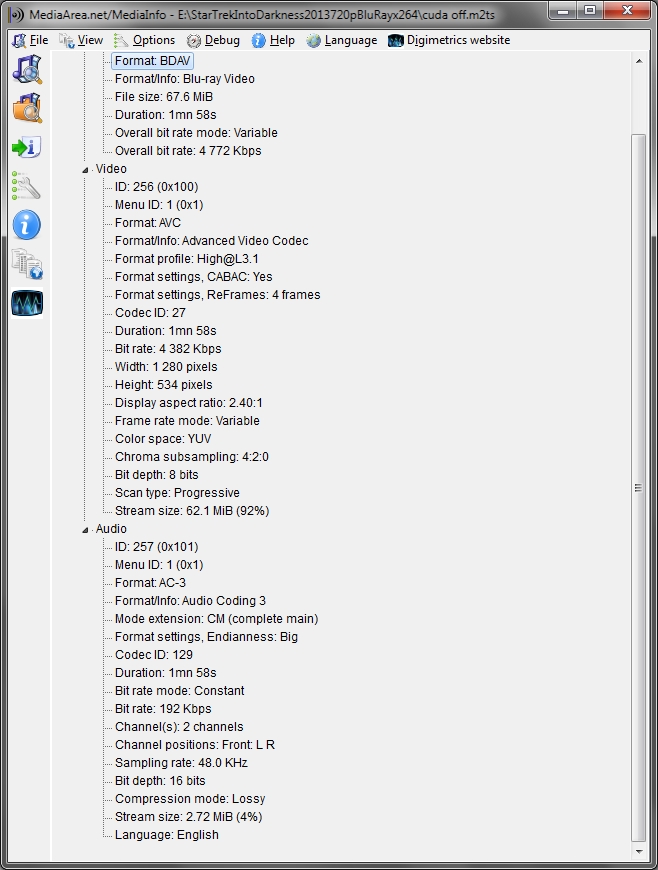This screenshot has height=870, width=658.
Task: Click the MediaInfo title bar app icon
Action: [17, 14]
